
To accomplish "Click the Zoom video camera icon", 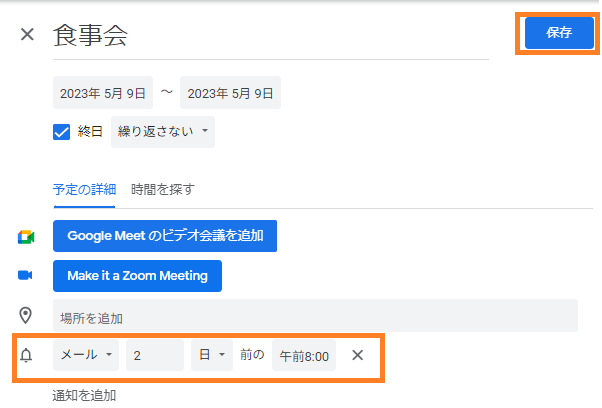I will click(x=25, y=275).
